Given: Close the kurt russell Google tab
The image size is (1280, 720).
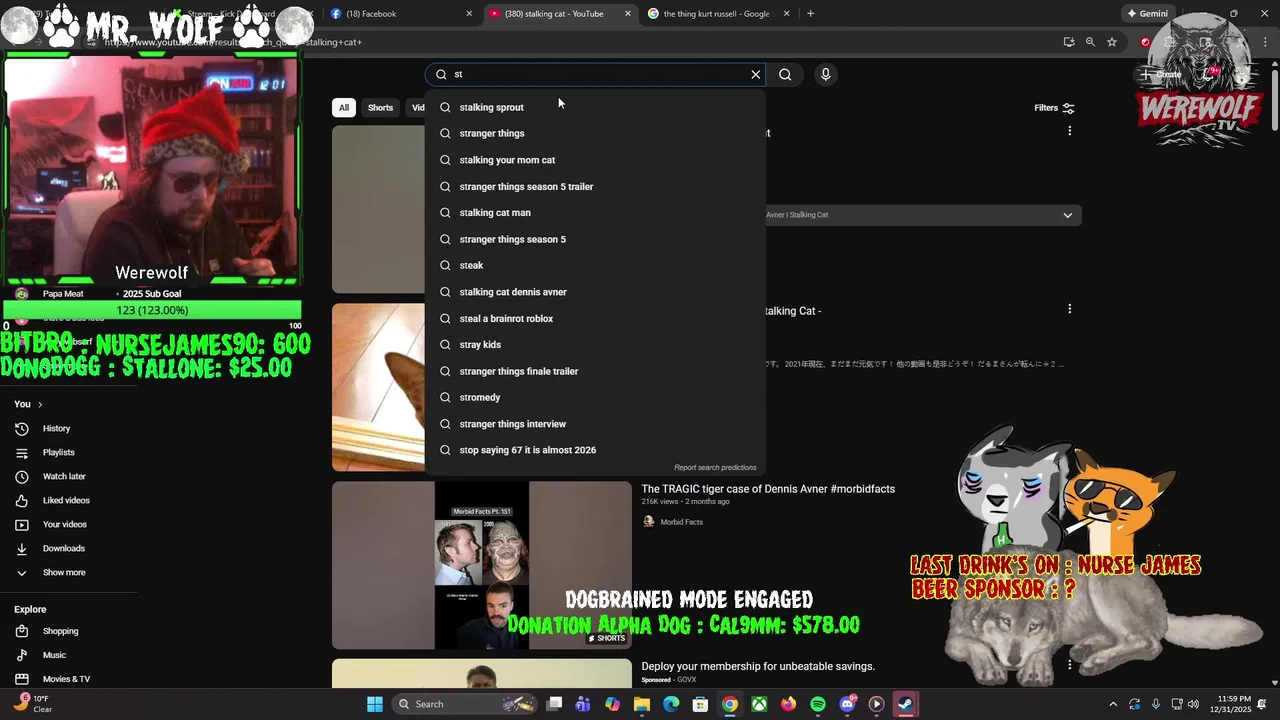Looking at the screenshot, I should pos(786,14).
